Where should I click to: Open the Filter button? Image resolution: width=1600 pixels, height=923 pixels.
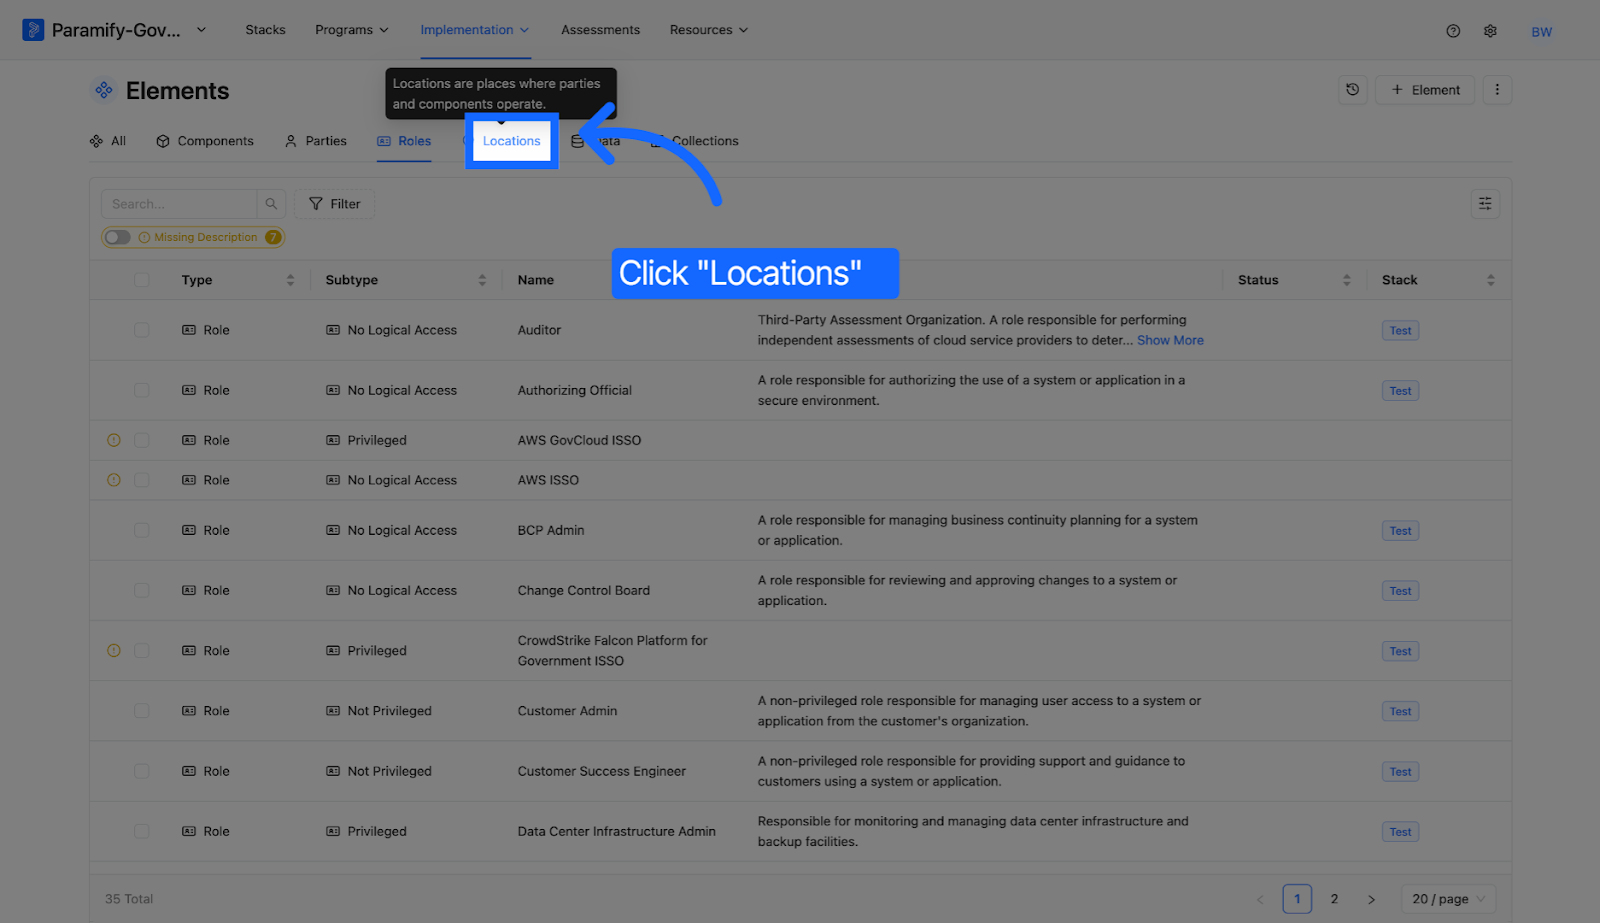(x=334, y=204)
